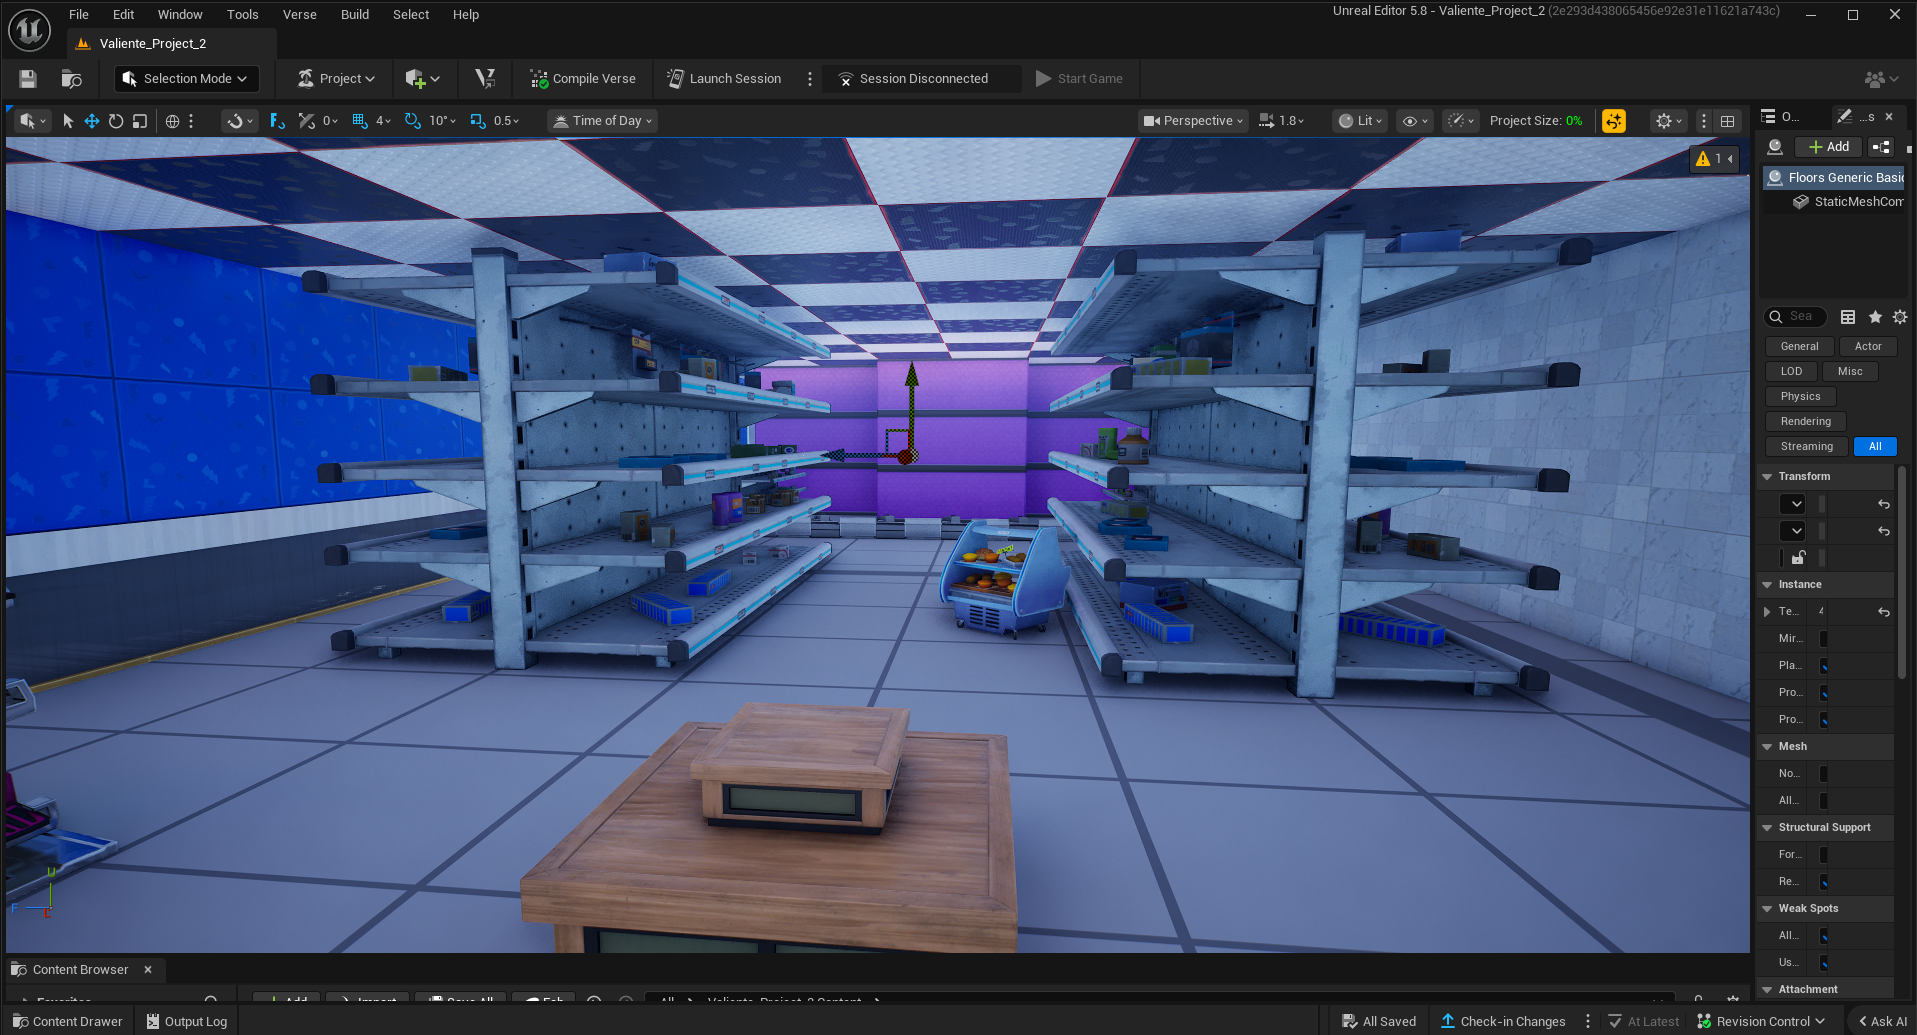This screenshot has height=1035, width=1917.
Task: Open Revision Control dropdown in status bar
Action: 1762,1022
